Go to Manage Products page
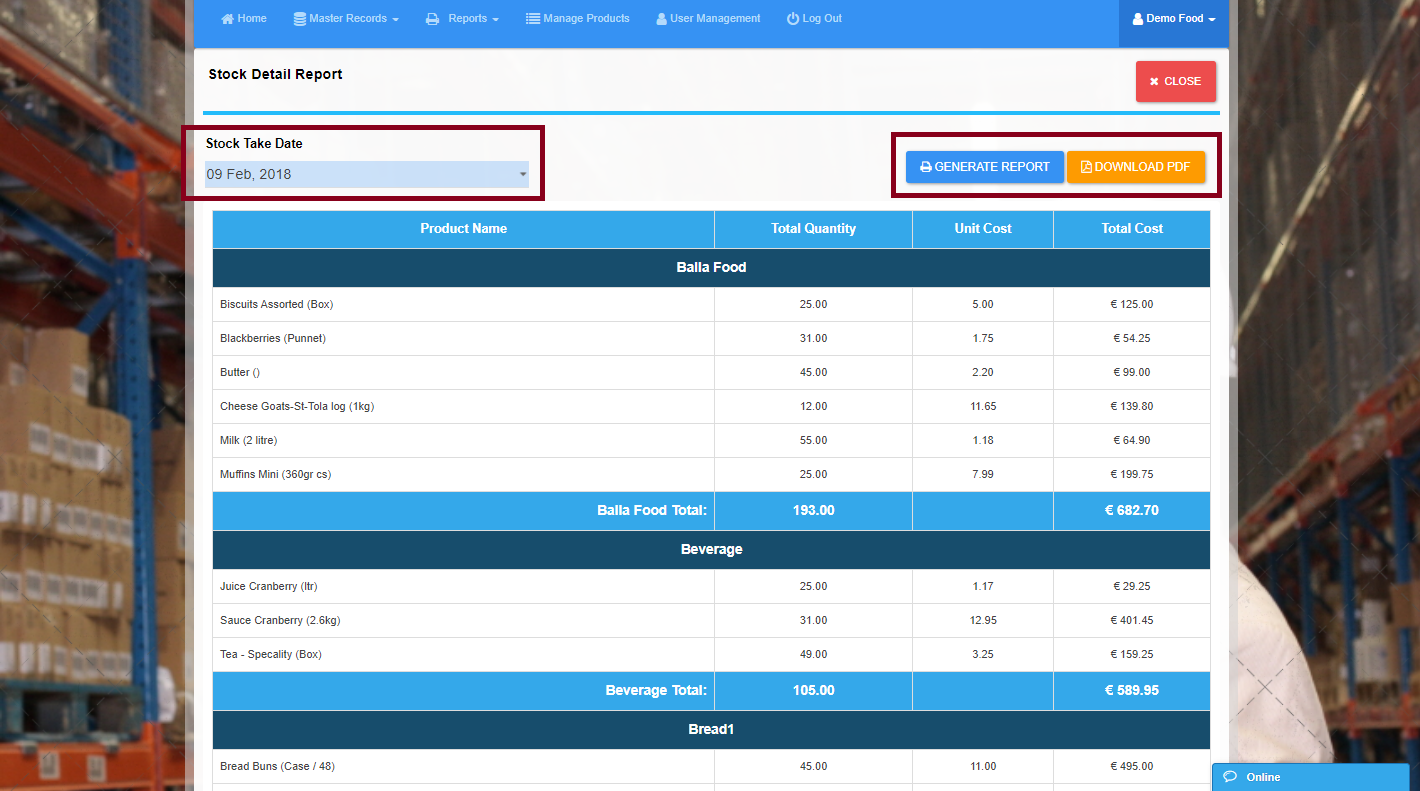The image size is (1420, 791). point(586,19)
